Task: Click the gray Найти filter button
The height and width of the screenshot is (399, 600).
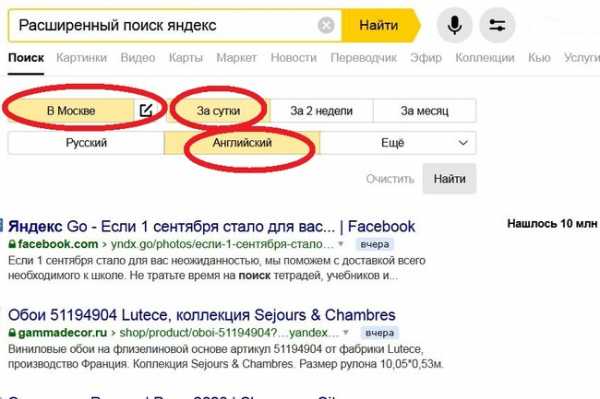Action: 449,179
